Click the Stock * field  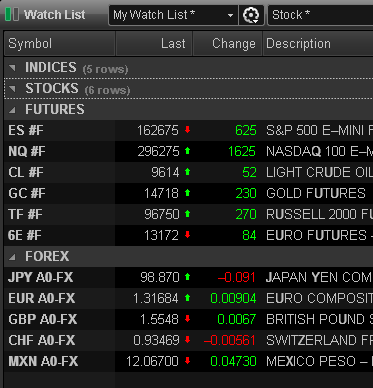point(320,15)
